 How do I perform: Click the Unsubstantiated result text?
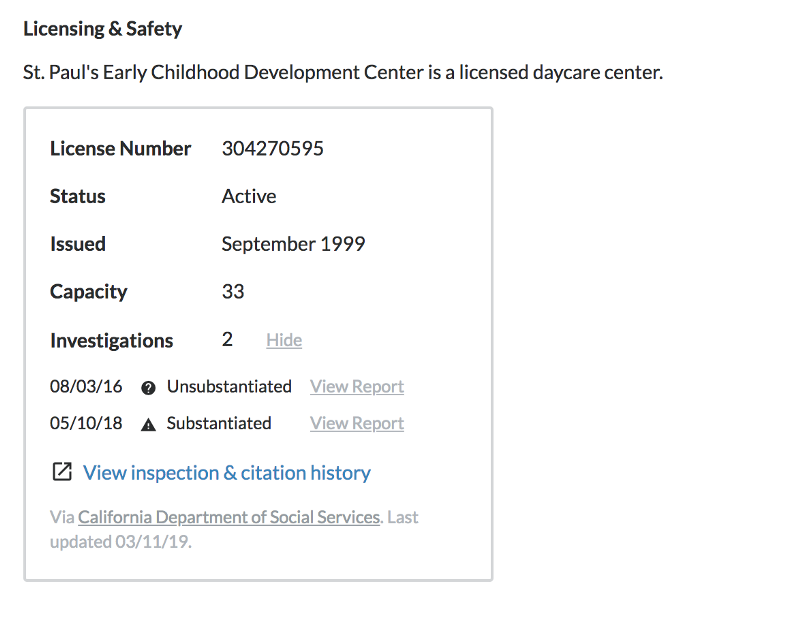click(229, 387)
